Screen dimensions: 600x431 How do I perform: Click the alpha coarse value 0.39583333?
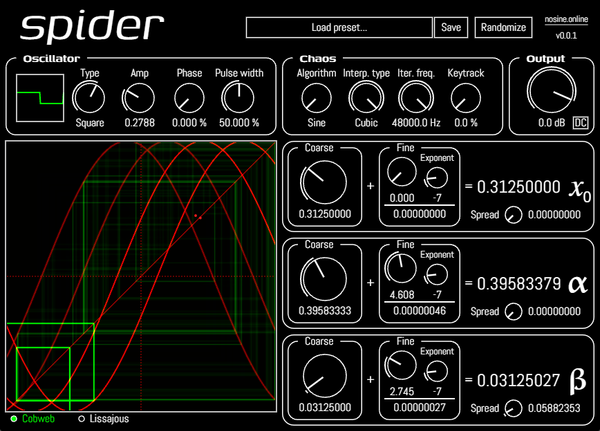coord(324,311)
